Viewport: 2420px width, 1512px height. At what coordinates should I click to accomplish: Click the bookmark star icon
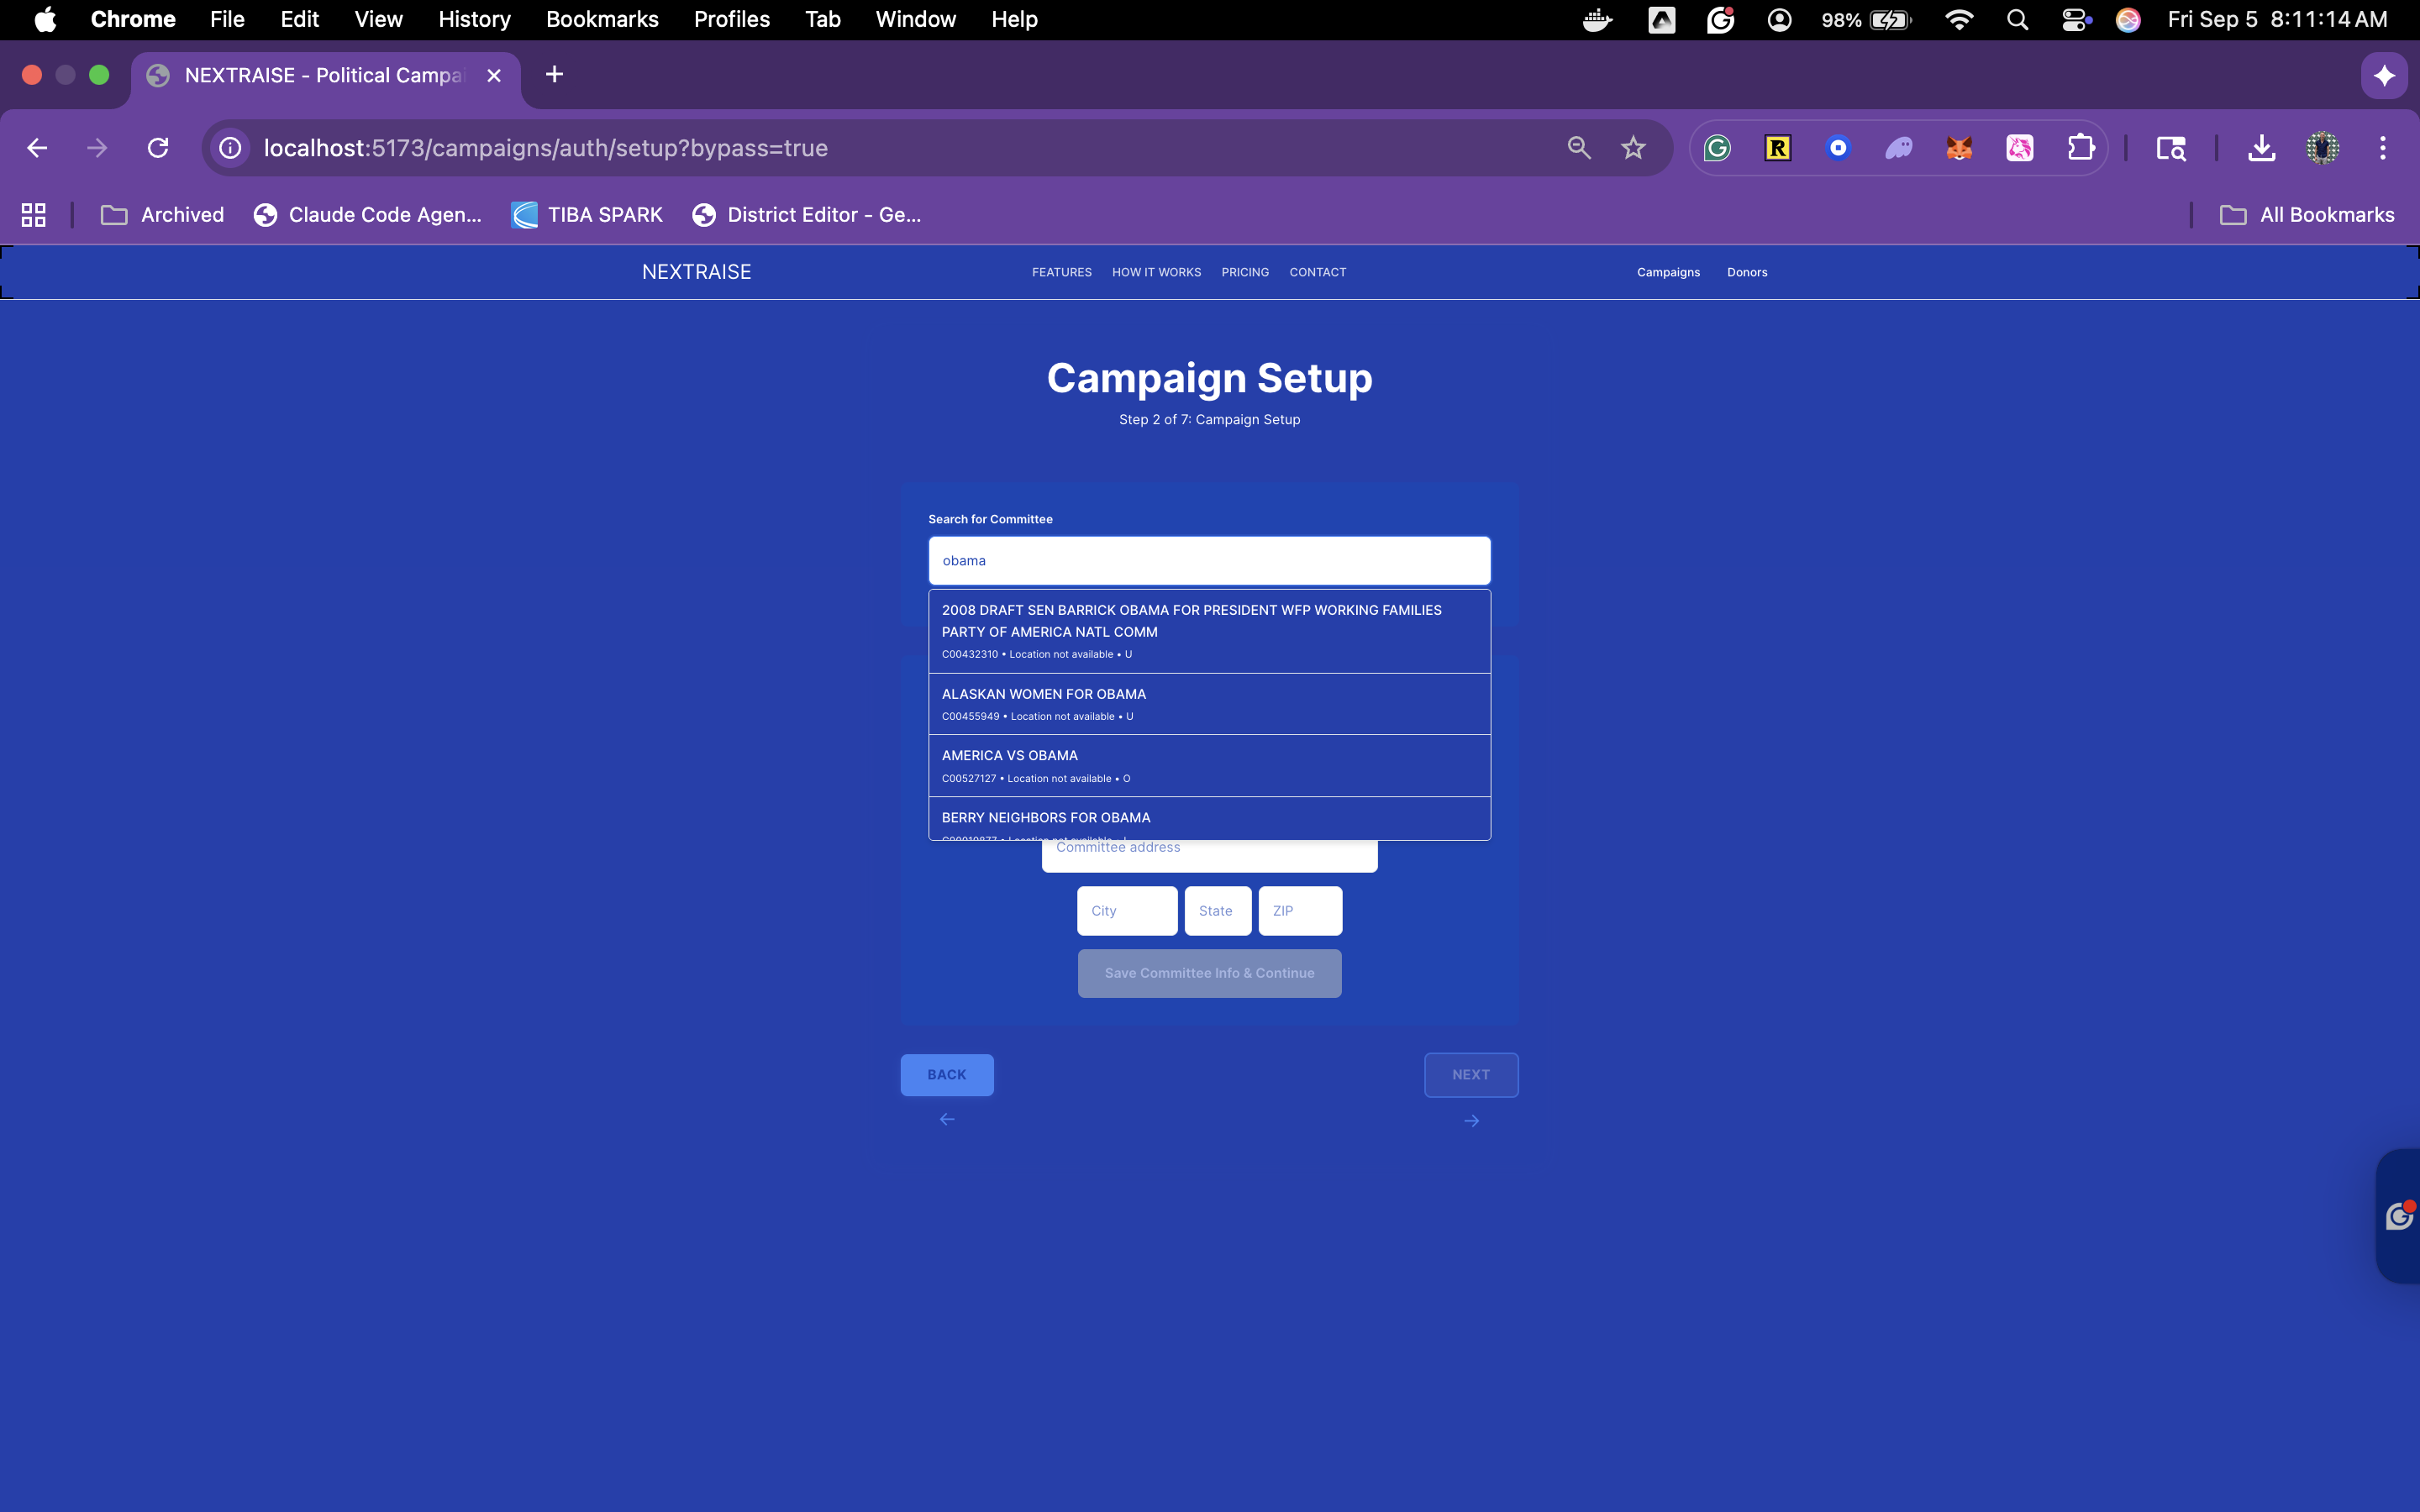coord(1633,148)
